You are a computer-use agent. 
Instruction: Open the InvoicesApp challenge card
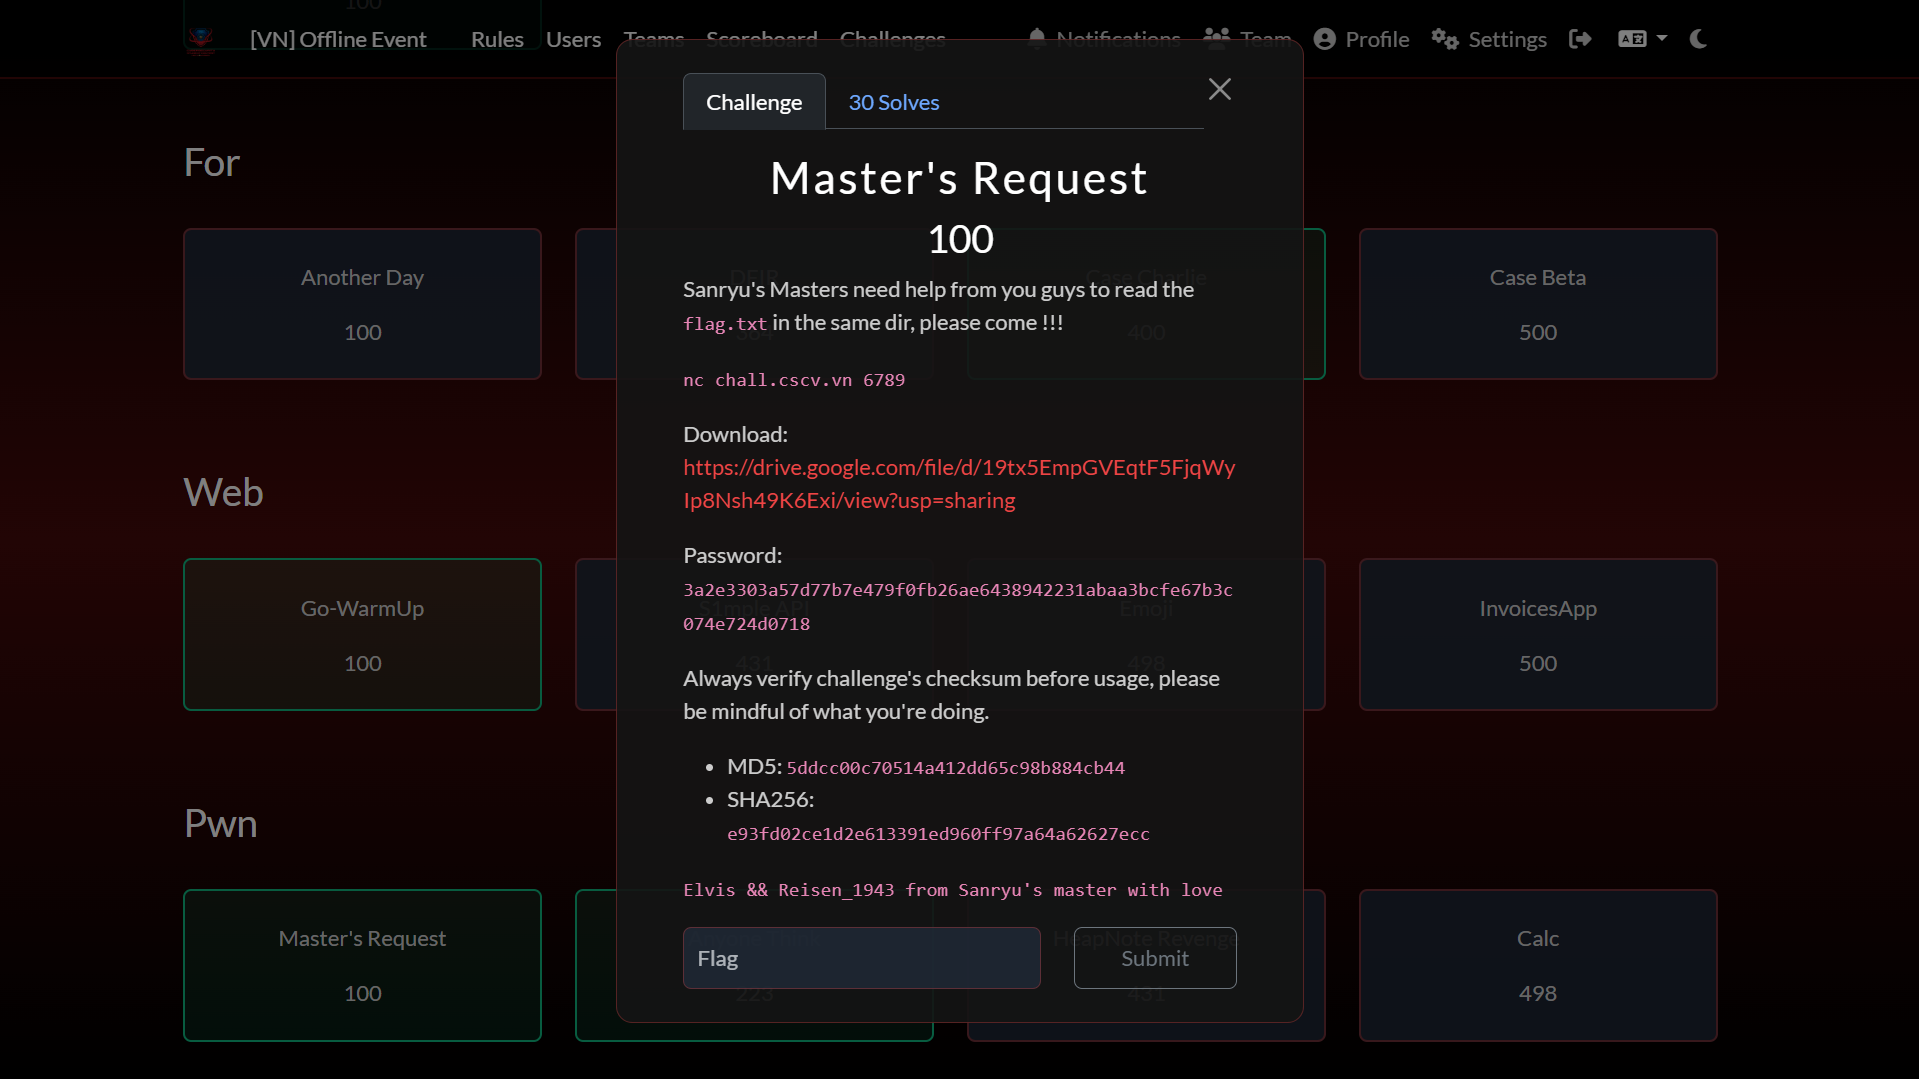pos(1537,634)
